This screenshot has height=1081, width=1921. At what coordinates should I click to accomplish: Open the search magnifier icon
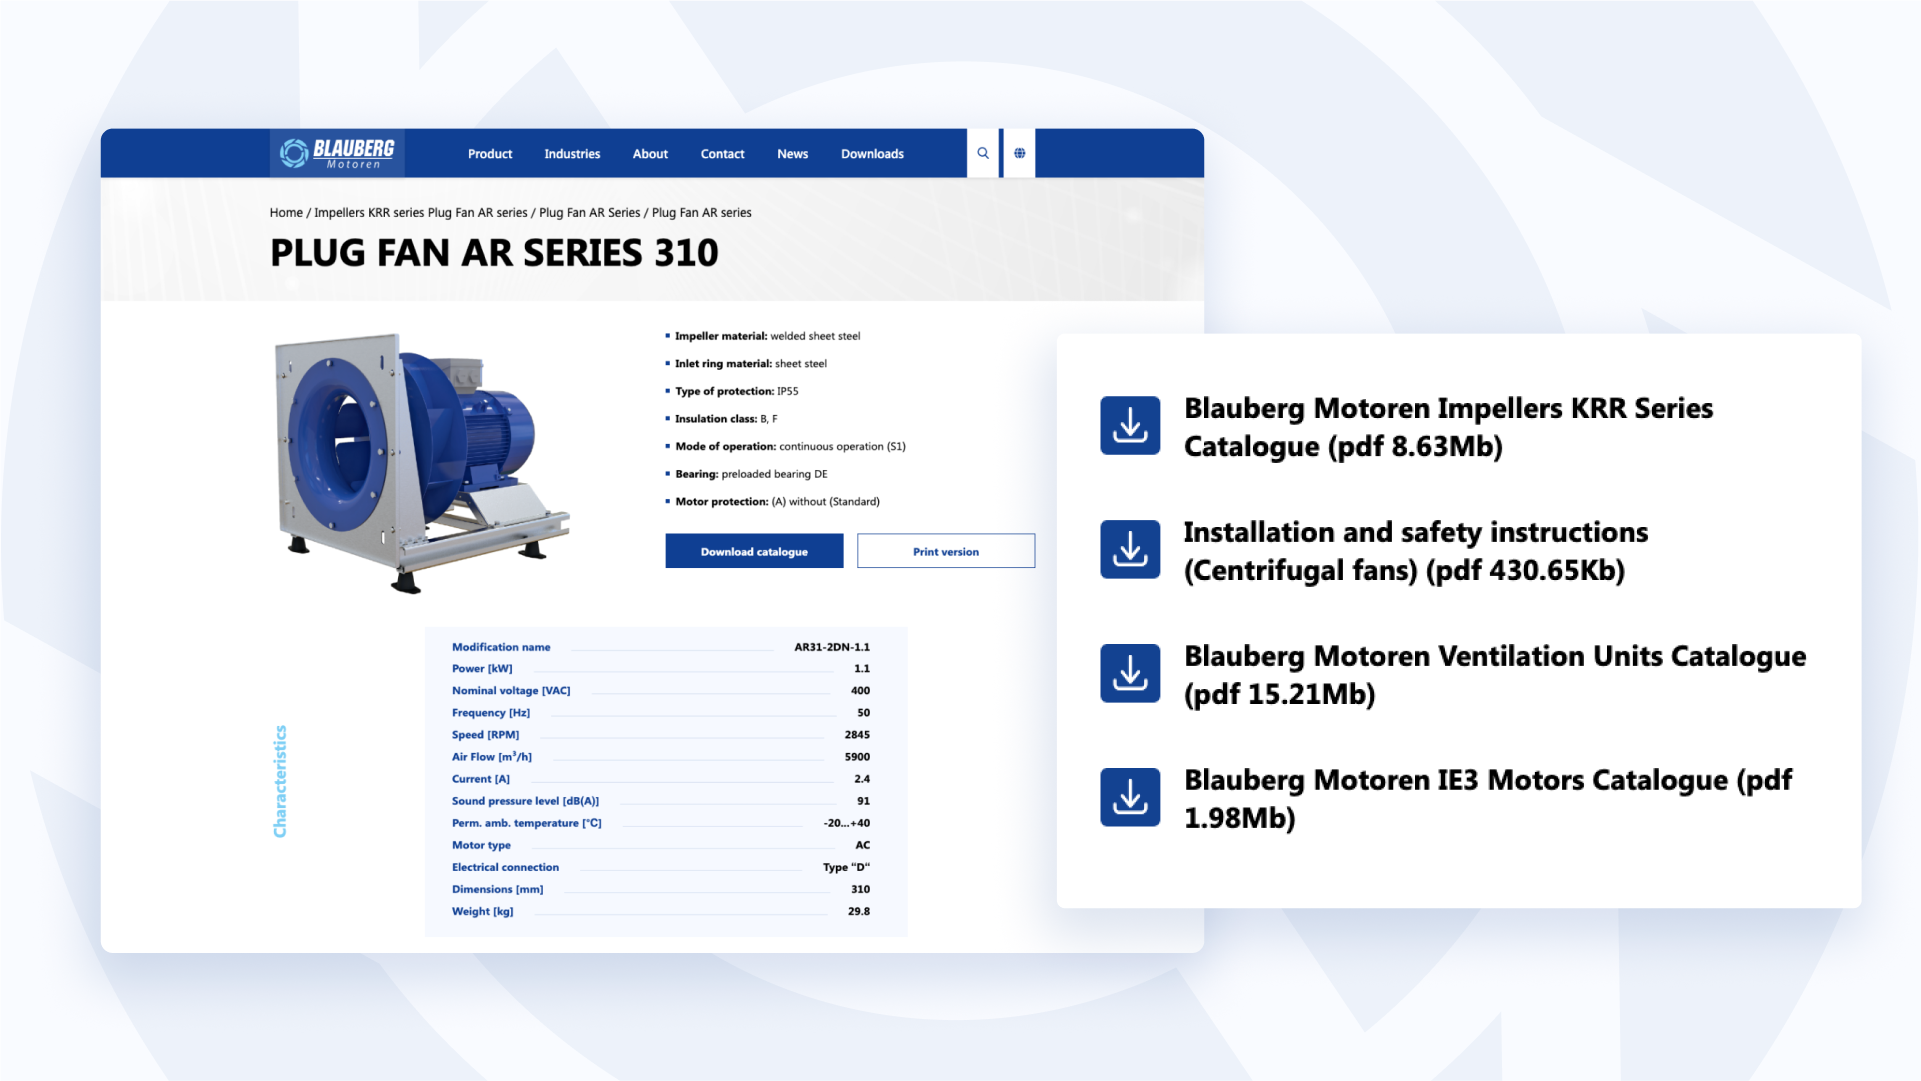pos(983,153)
